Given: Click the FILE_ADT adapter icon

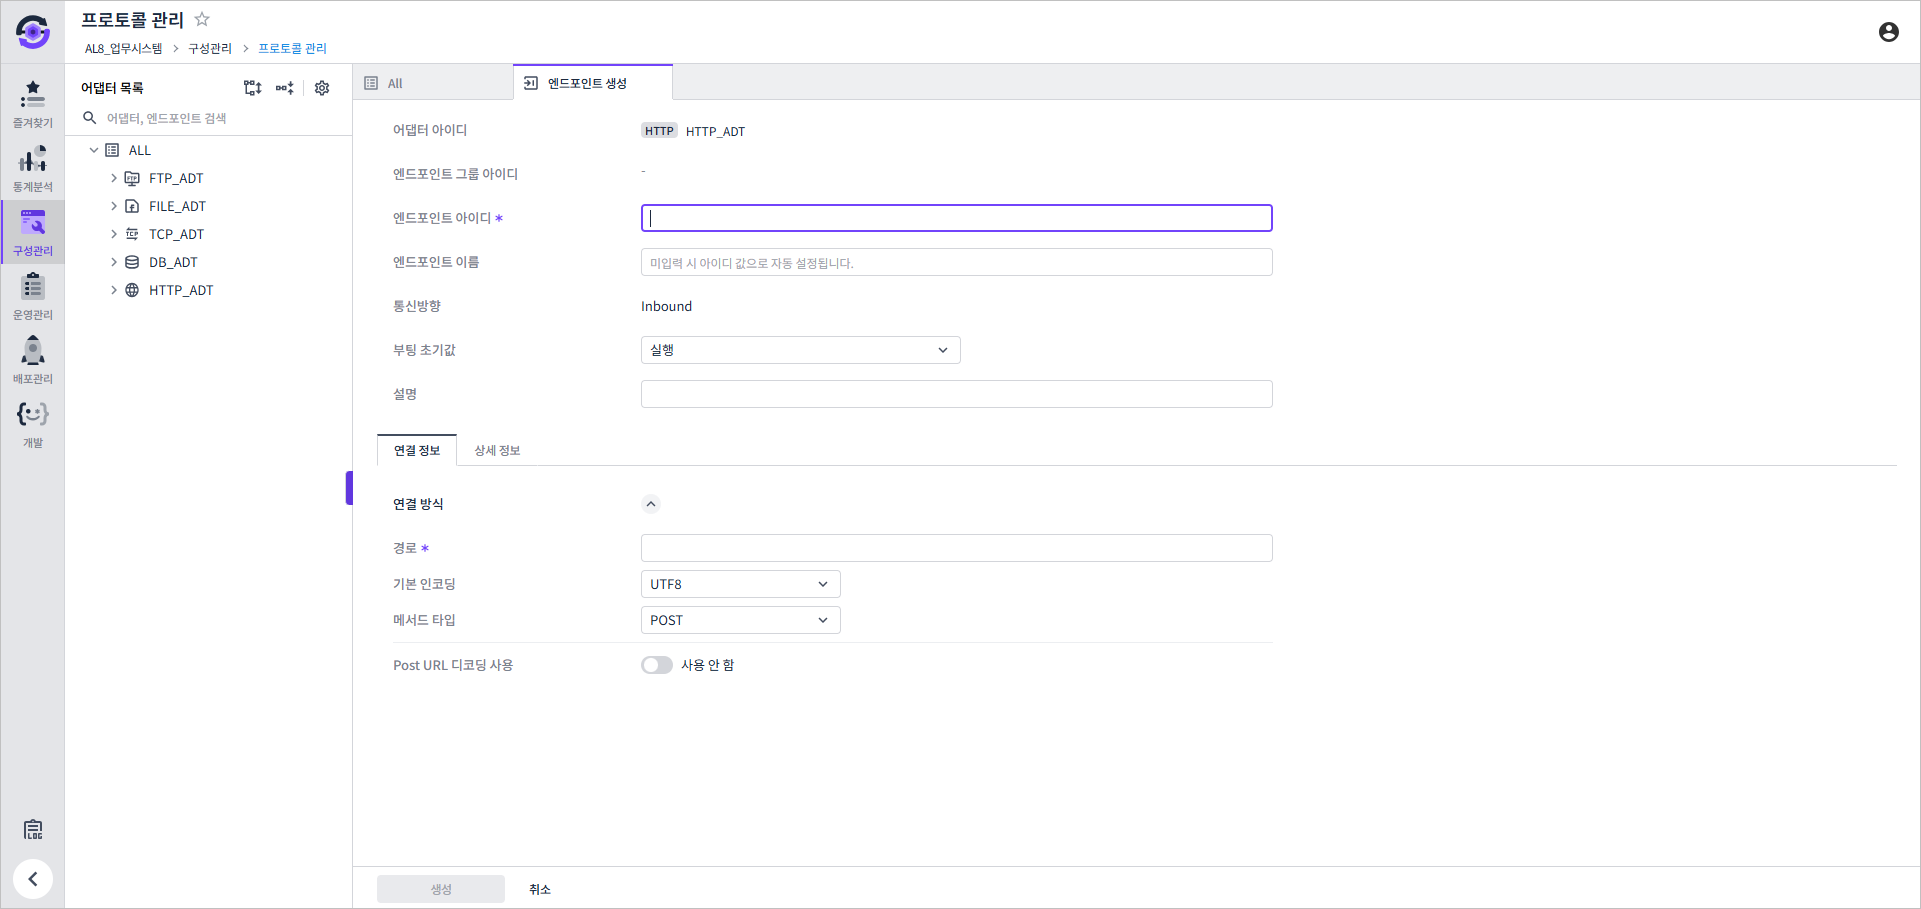Looking at the screenshot, I should pyautogui.click(x=132, y=206).
